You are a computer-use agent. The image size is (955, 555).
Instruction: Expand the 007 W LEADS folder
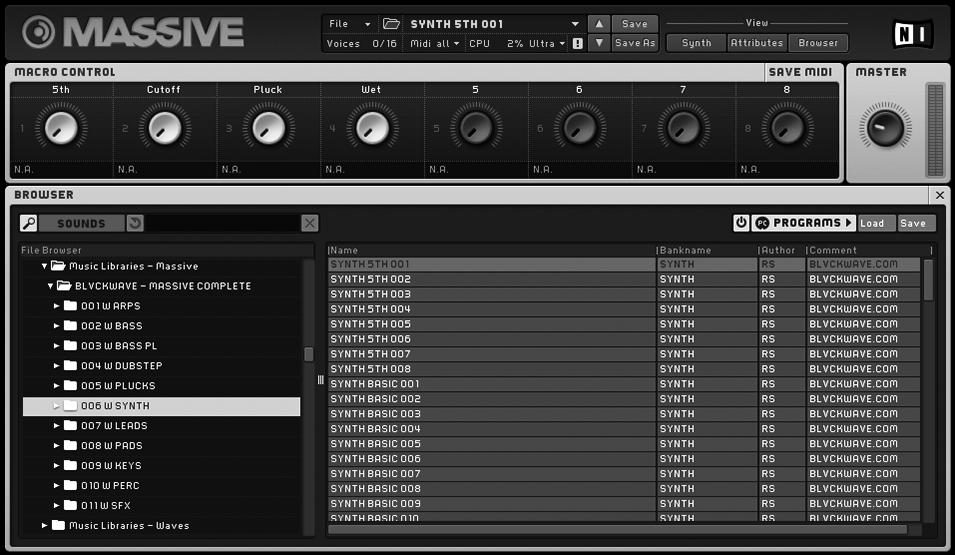pyautogui.click(x=57, y=426)
